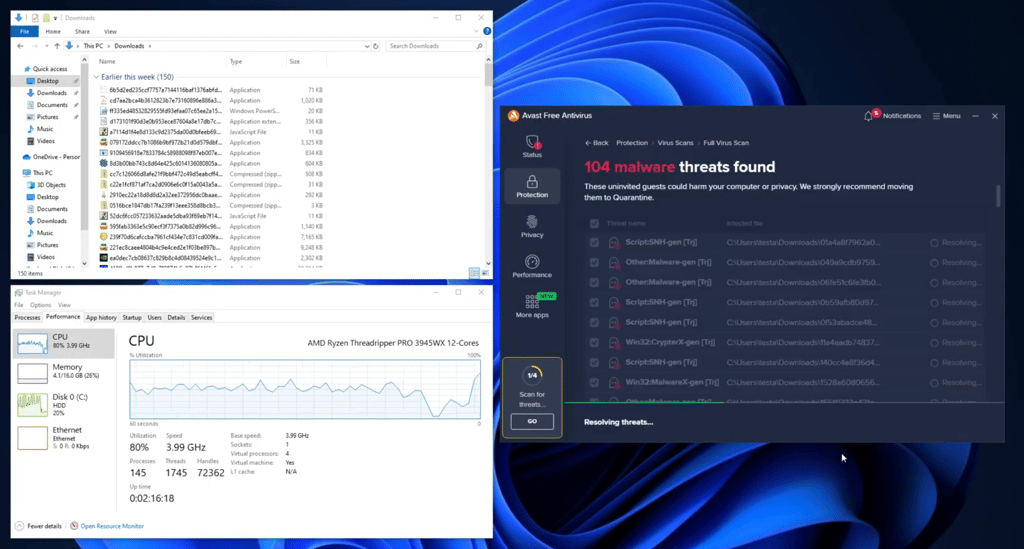Open the Privacy fingerprint section in Avast

point(532,226)
